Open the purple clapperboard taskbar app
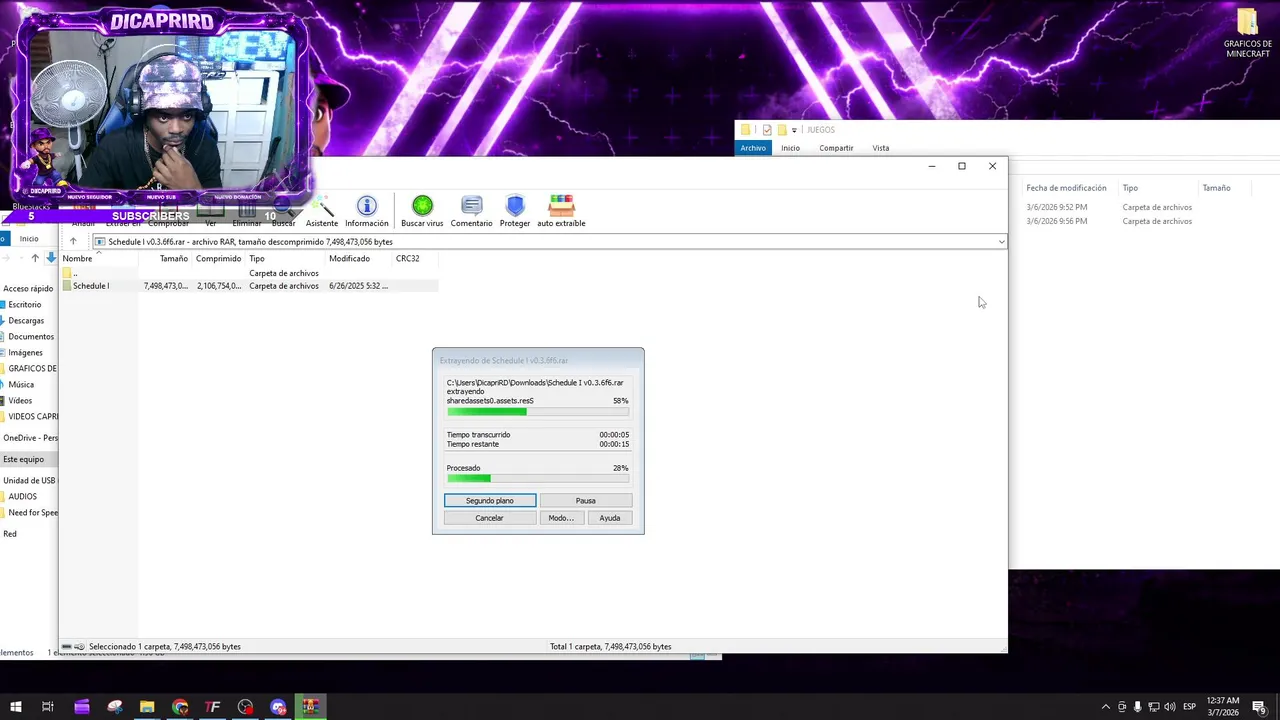1280x720 pixels. click(82, 707)
